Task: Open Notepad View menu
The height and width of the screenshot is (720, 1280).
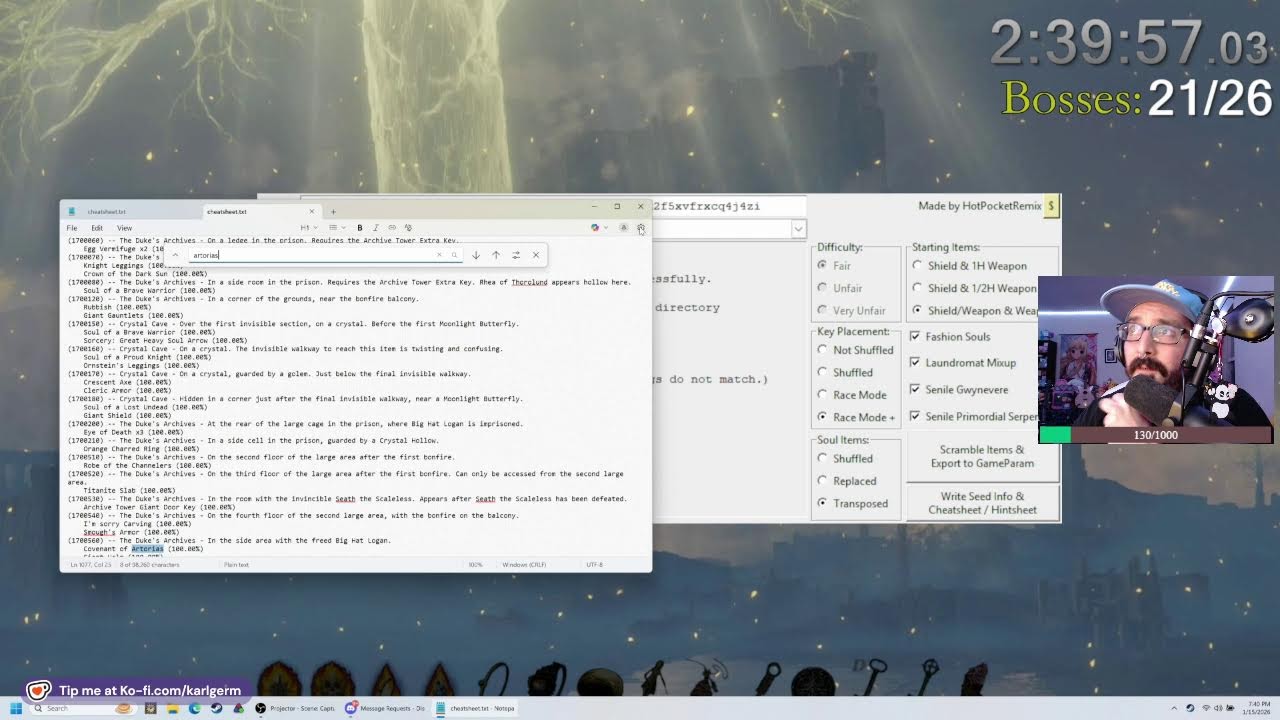Action: 124,228
